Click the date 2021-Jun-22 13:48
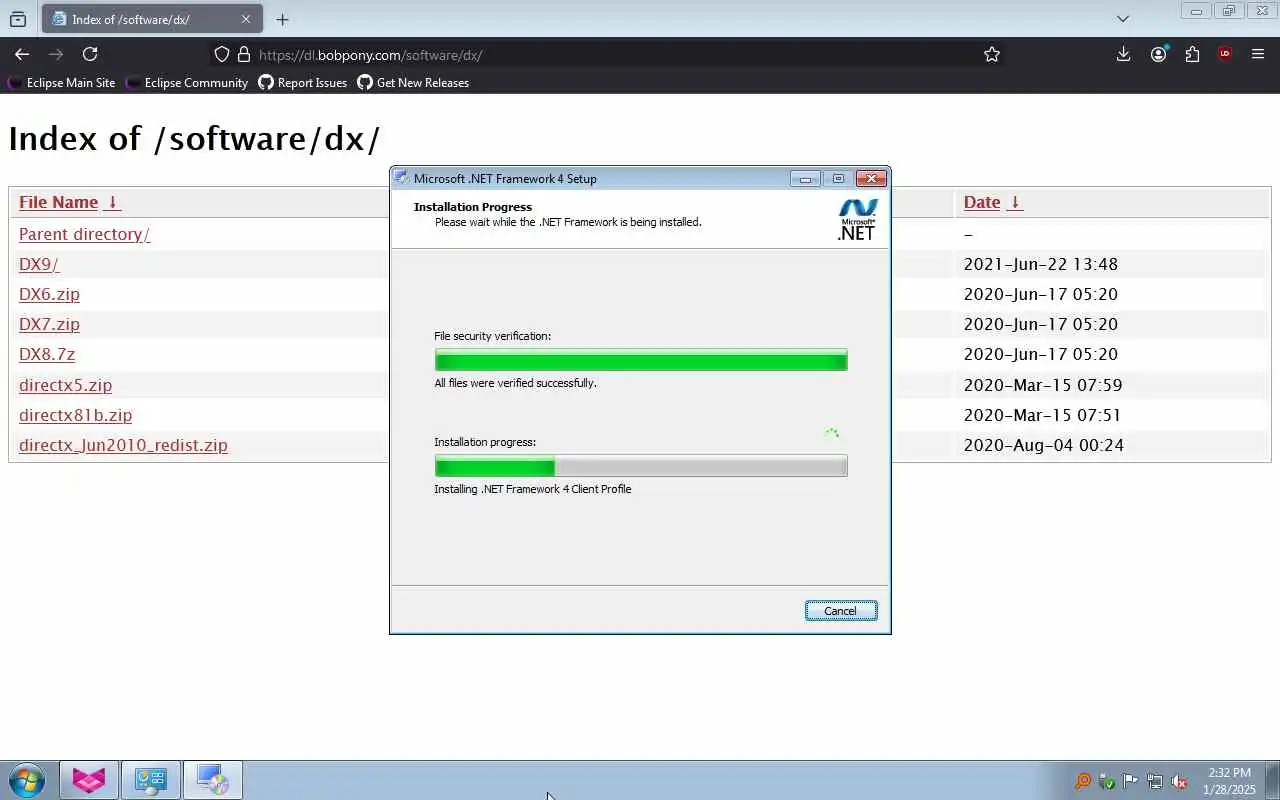Viewport: 1280px width, 800px height. pyautogui.click(x=1041, y=264)
